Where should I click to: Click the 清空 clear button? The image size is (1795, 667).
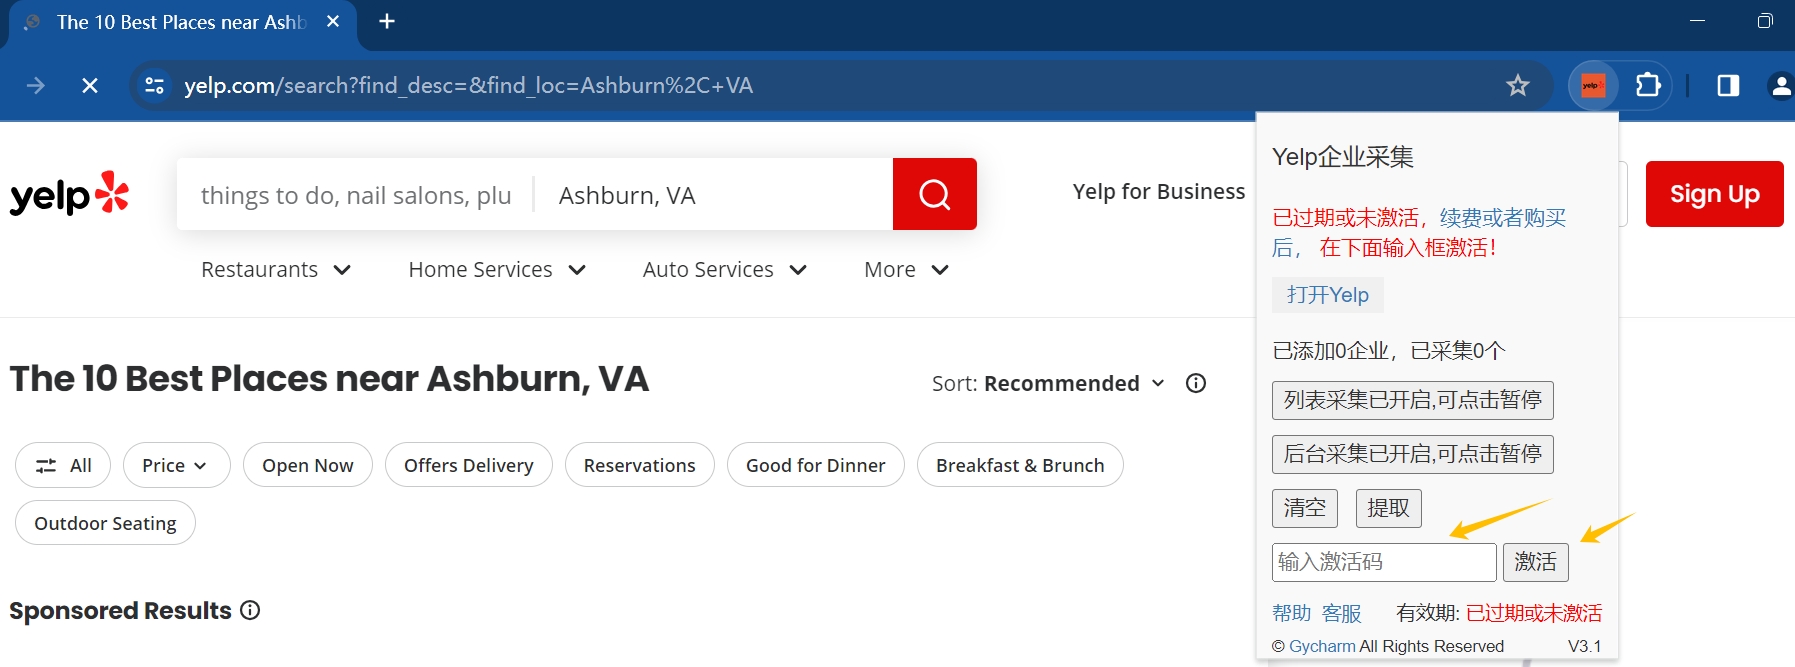coord(1305,508)
